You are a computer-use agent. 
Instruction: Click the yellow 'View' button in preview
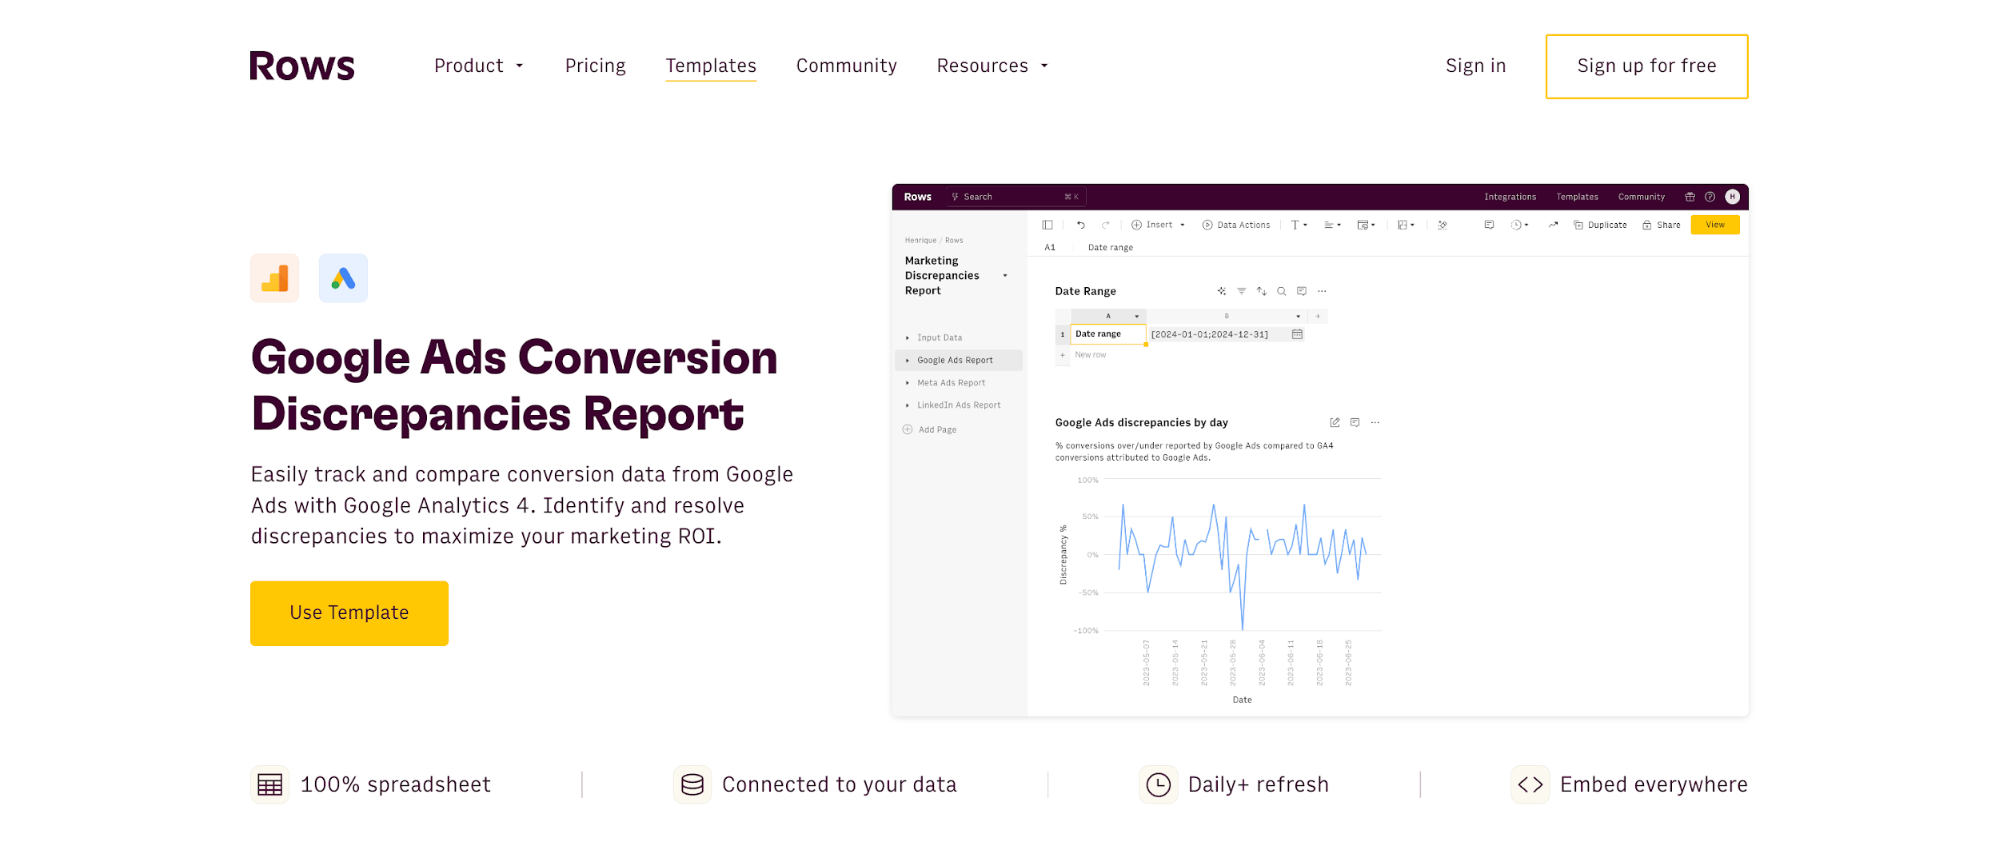1715,225
